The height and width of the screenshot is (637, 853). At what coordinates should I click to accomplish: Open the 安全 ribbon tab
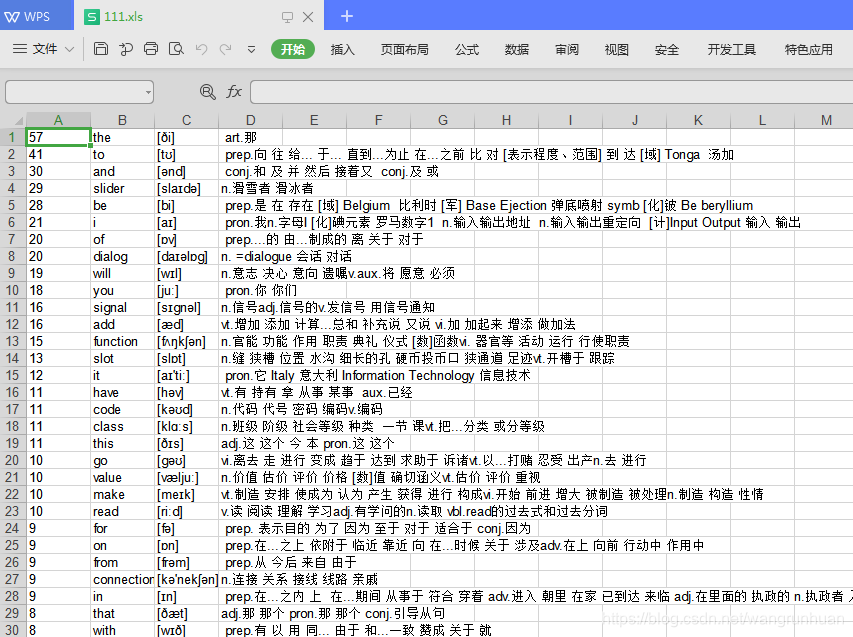(x=666, y=50)
